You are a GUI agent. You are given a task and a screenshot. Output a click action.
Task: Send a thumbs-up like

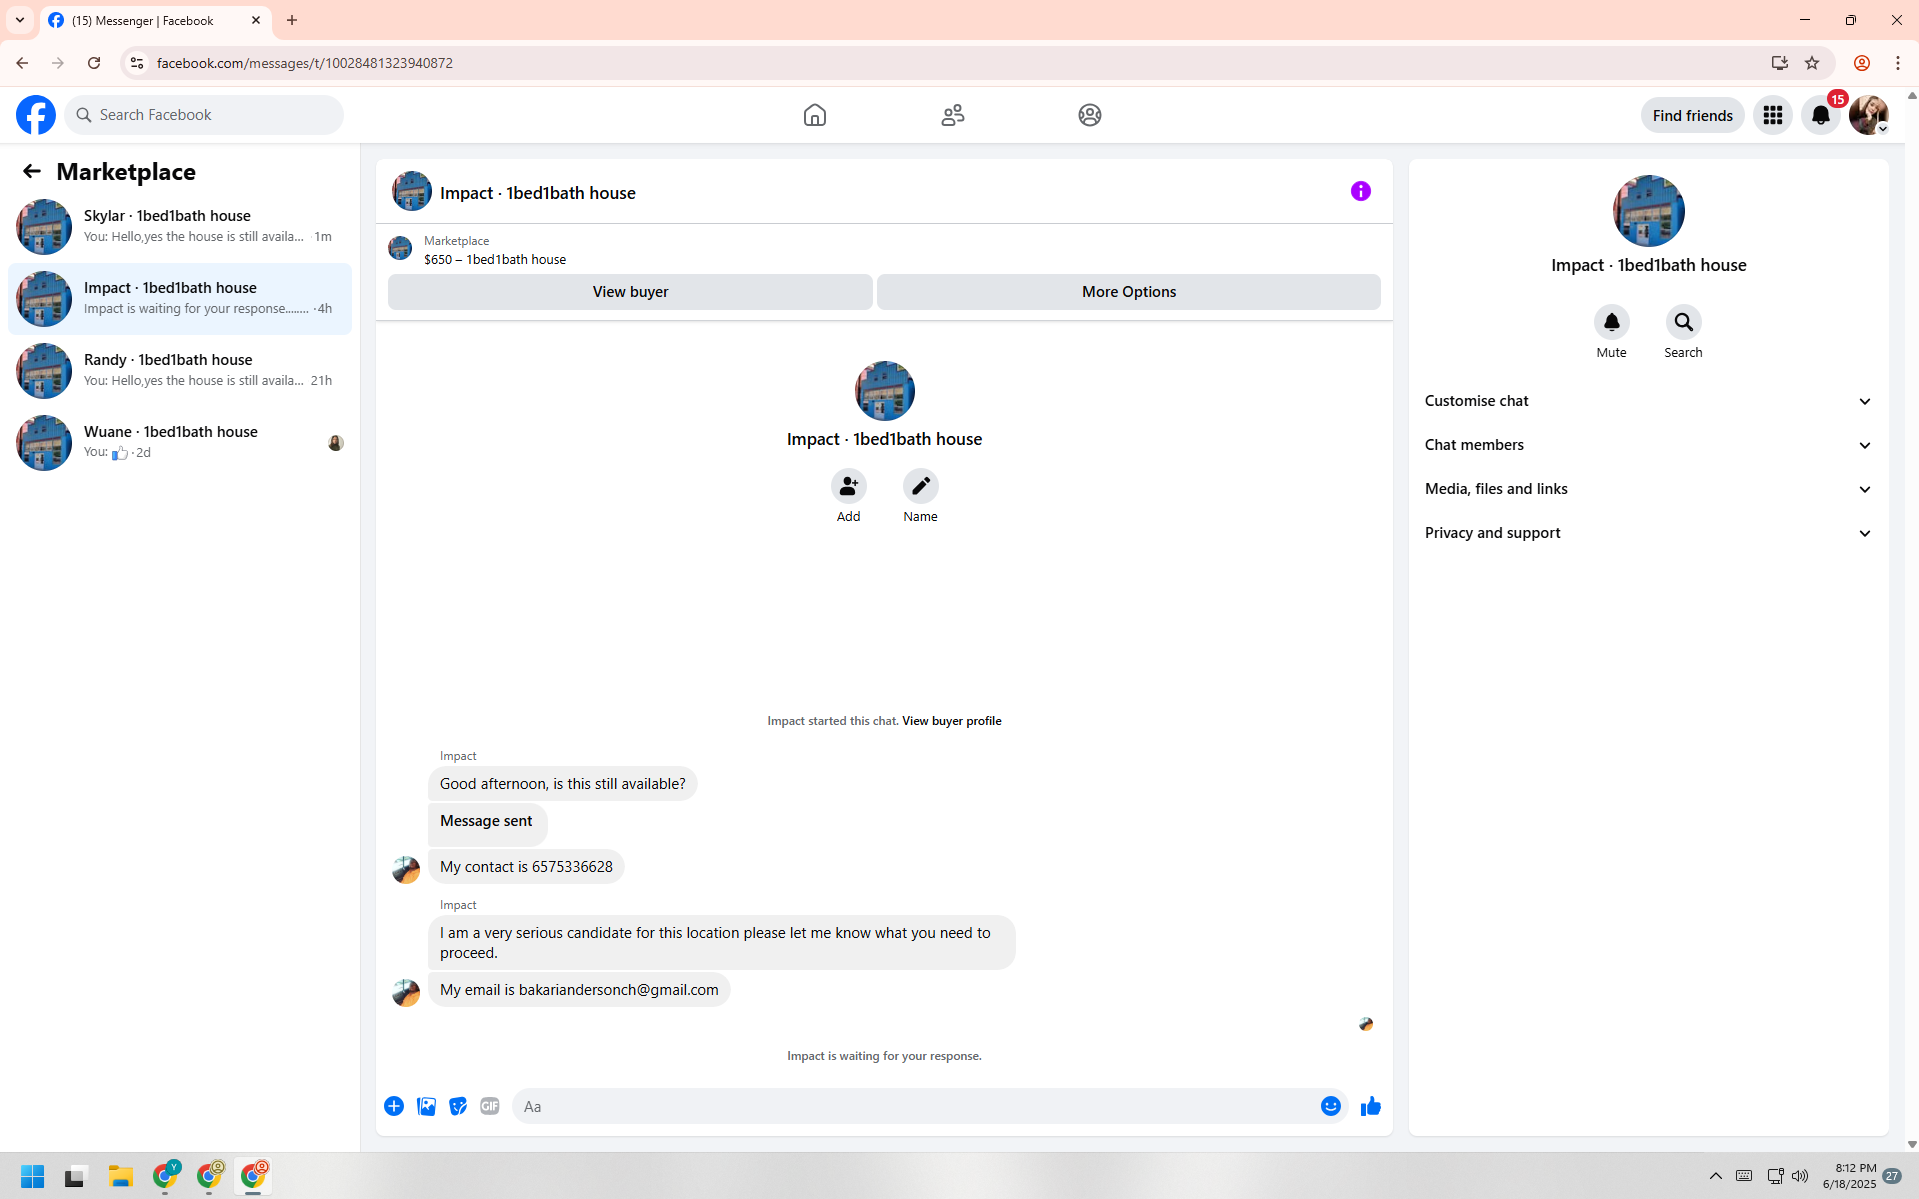pos(1371,1106)
